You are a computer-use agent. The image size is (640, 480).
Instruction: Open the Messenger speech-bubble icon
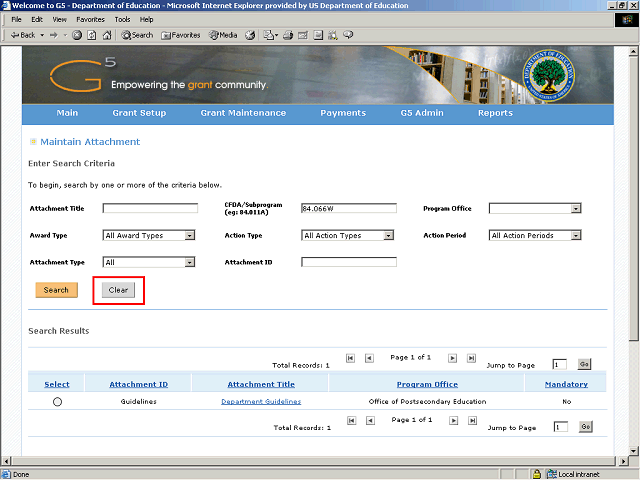348,35
